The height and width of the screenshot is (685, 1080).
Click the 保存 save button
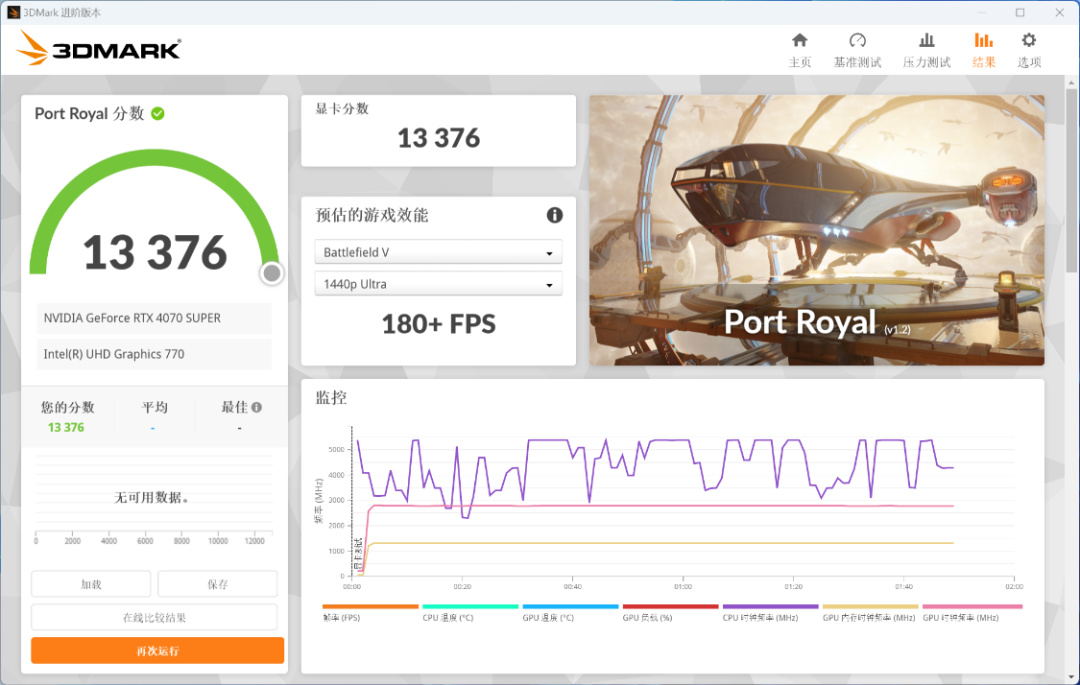pyautogui.click(x=218, y=584)
